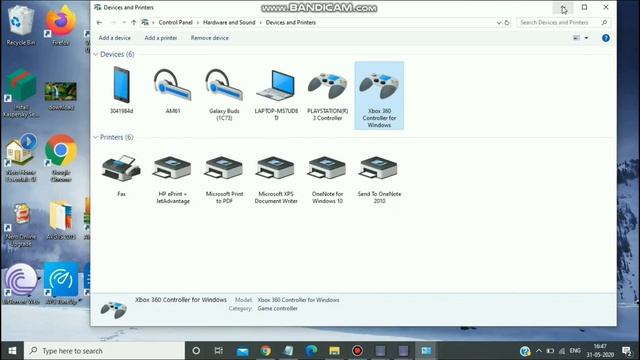Click Devices and Printers breadcrumb
Screen dimensions: 640x360
click(291, 22)
